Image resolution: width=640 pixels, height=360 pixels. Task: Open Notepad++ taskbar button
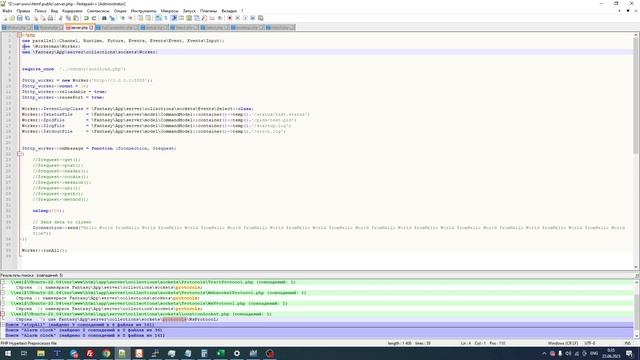(122, 353)
